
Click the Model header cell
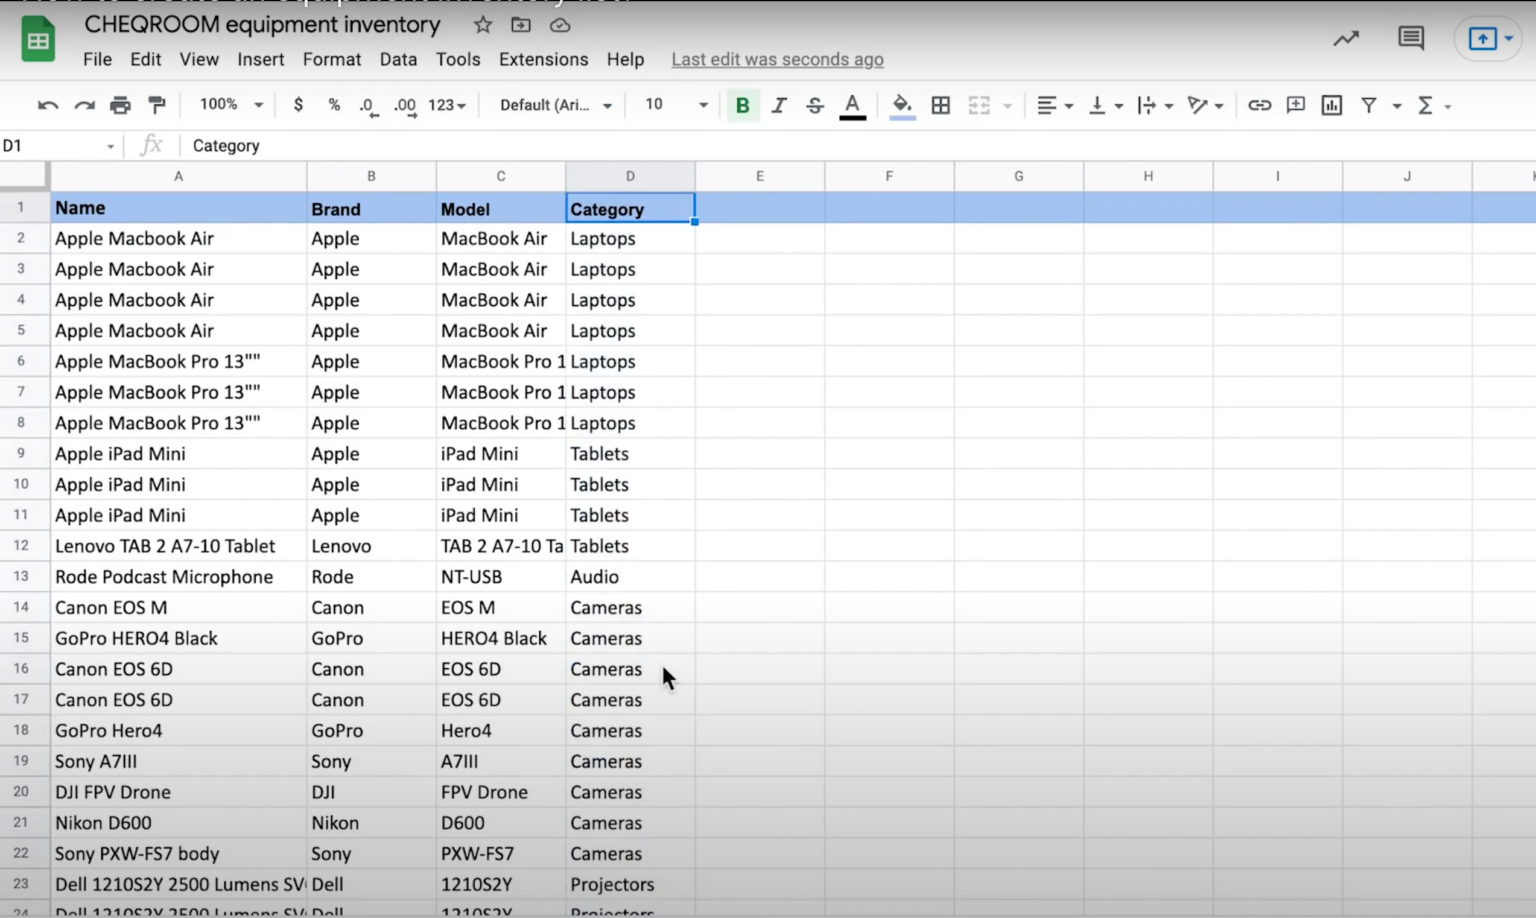pos(501,209)
